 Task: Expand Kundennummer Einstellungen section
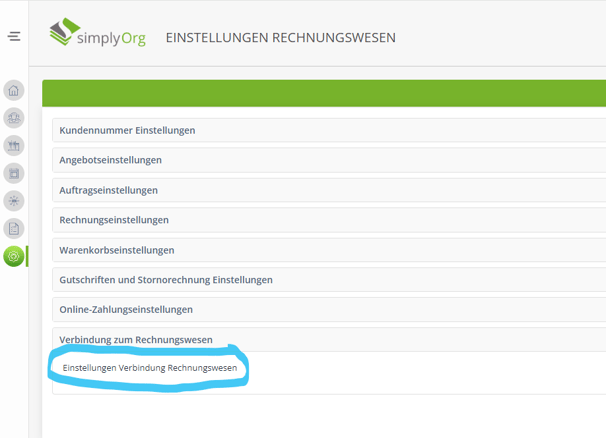pyautogui.click(x=127, y=131)
